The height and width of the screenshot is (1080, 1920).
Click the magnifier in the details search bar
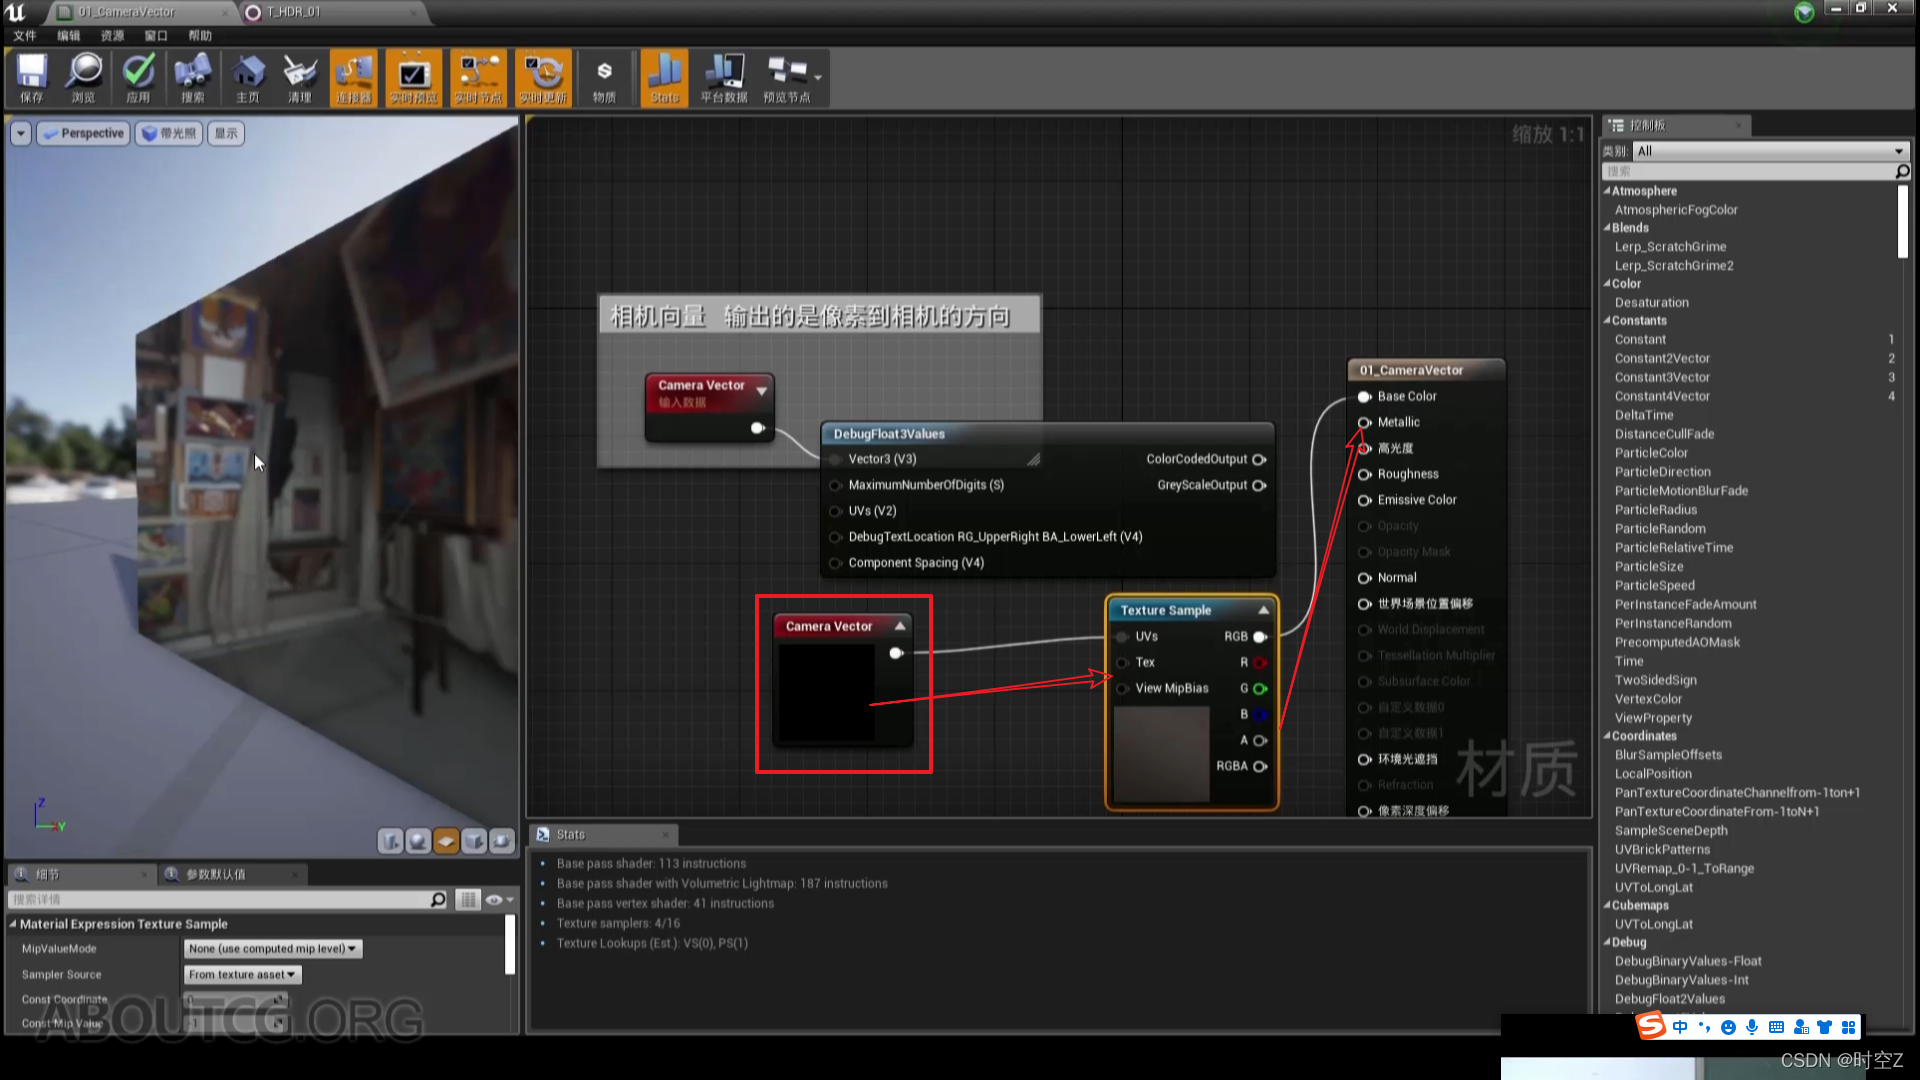point(438,899)
